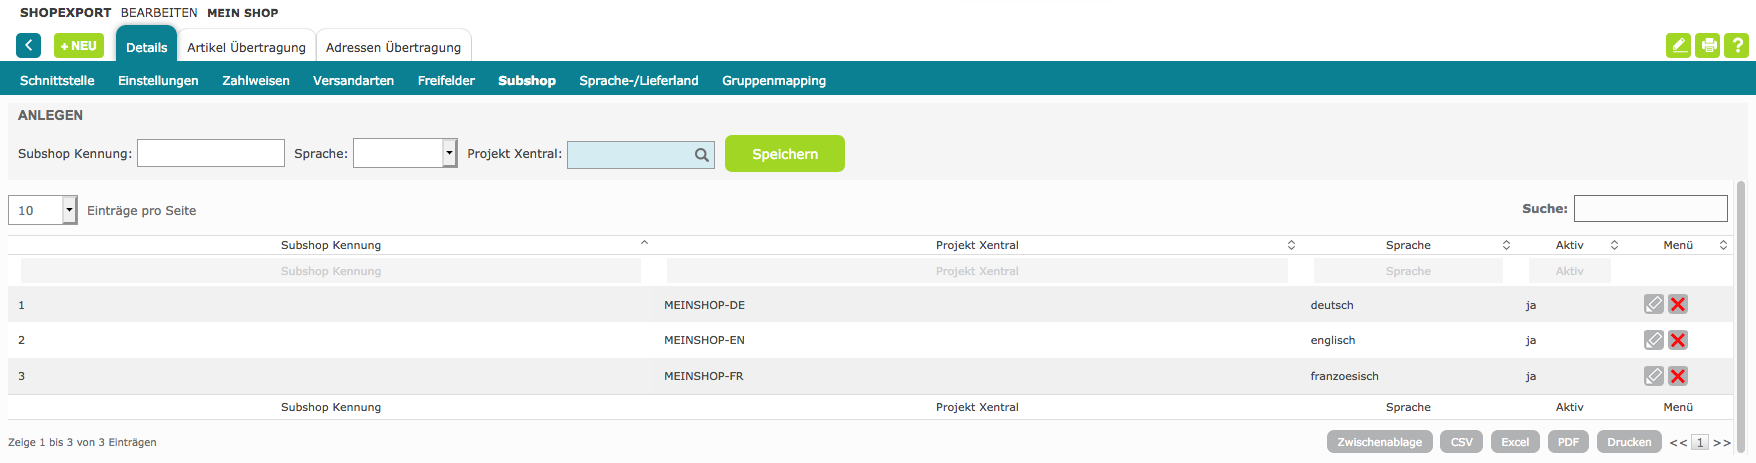Edit the MEINSHOP-EN subshop entry
The width and height of the screenshot is (1756, 463).
pyautogui.click(x=1654, y=340)
